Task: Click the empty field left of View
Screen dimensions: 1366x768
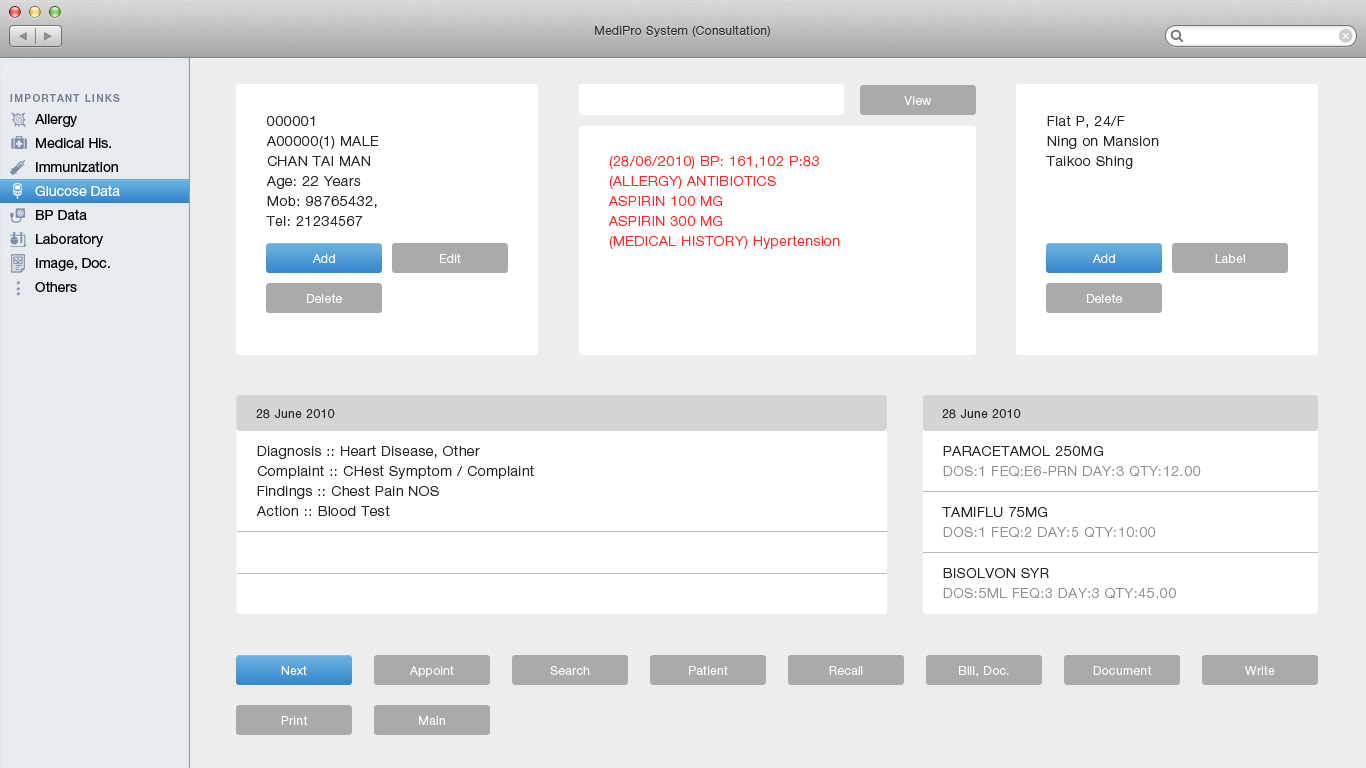Action: (x=711, y=100)
